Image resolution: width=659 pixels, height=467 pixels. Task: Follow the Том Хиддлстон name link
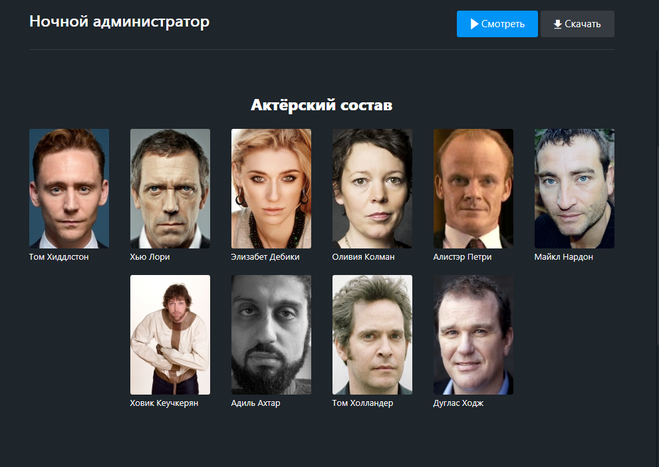pyautogui.click(x=59, y=257)
